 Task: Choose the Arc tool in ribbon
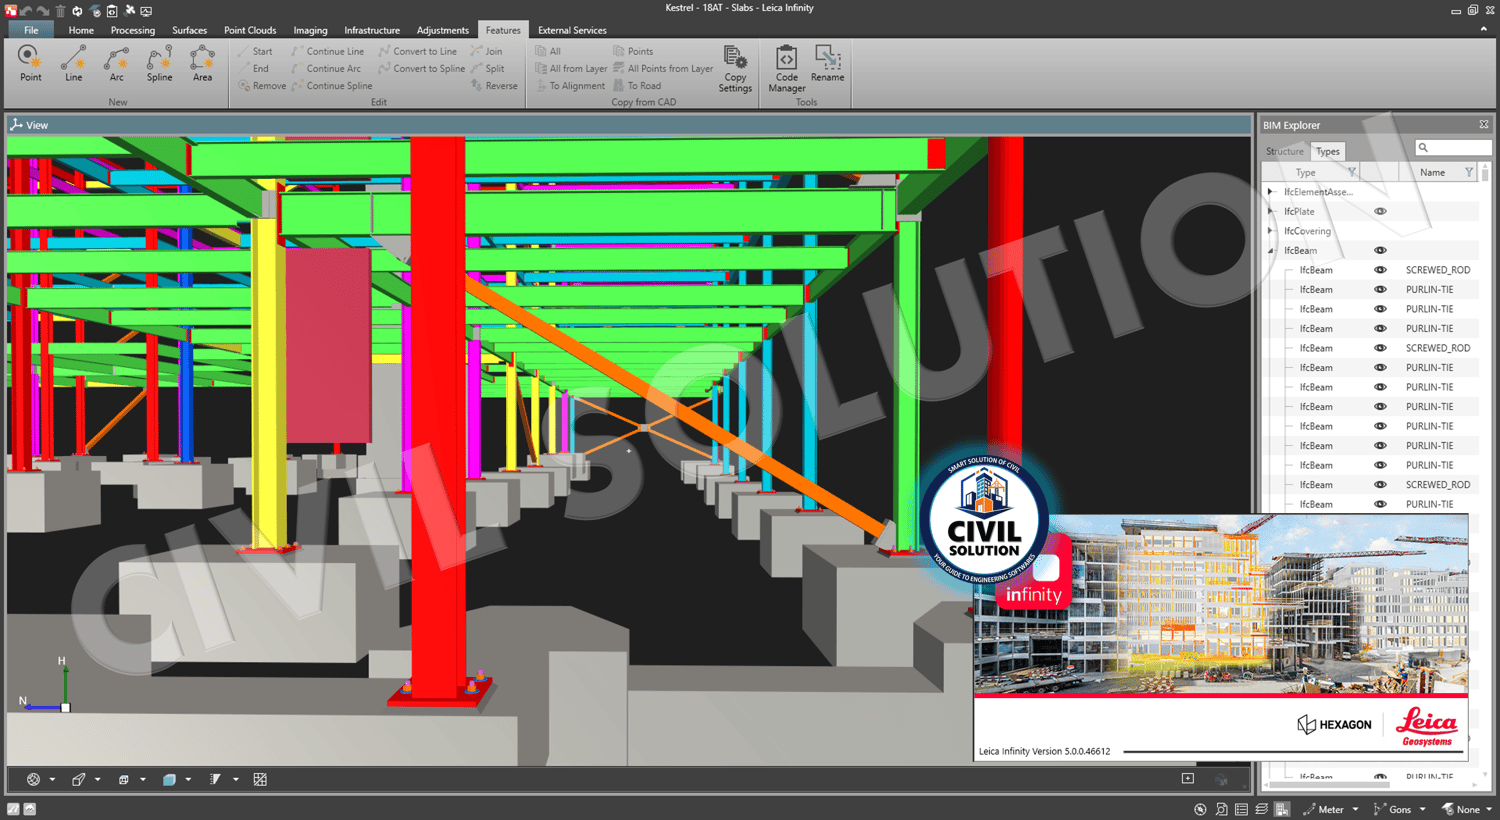(117, 64)
